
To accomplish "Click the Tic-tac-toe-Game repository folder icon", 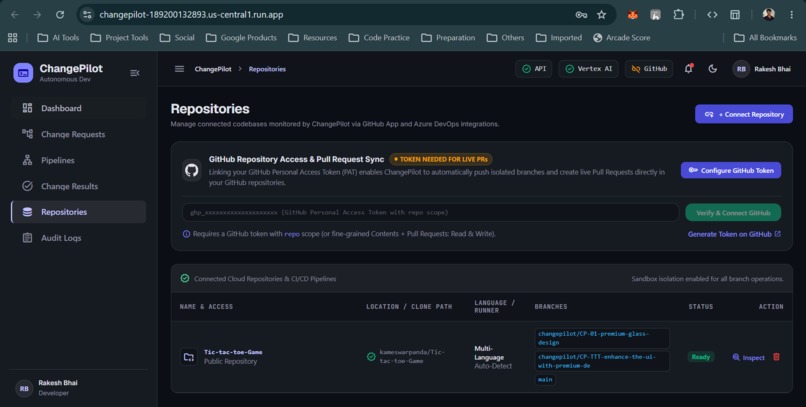I will click(x=189, y=357).
